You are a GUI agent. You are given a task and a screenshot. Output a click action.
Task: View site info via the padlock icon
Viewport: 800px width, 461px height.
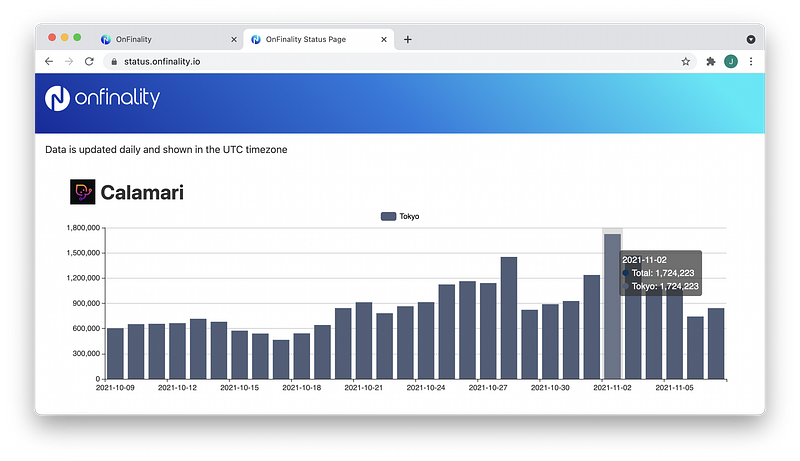click(x=114, y=61)
